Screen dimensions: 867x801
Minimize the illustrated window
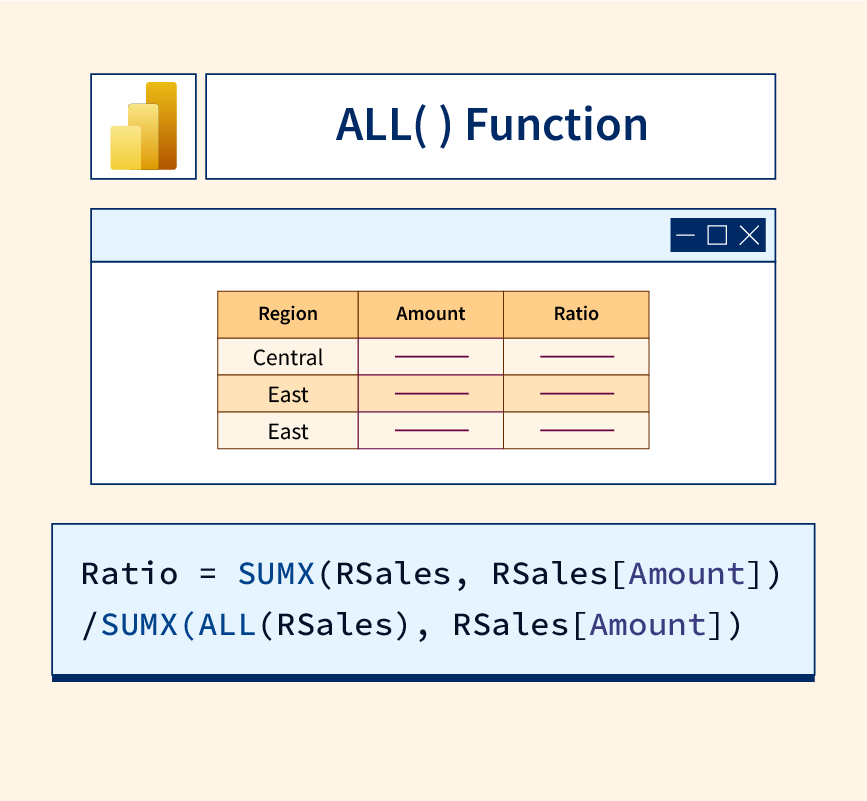[685, 235]
